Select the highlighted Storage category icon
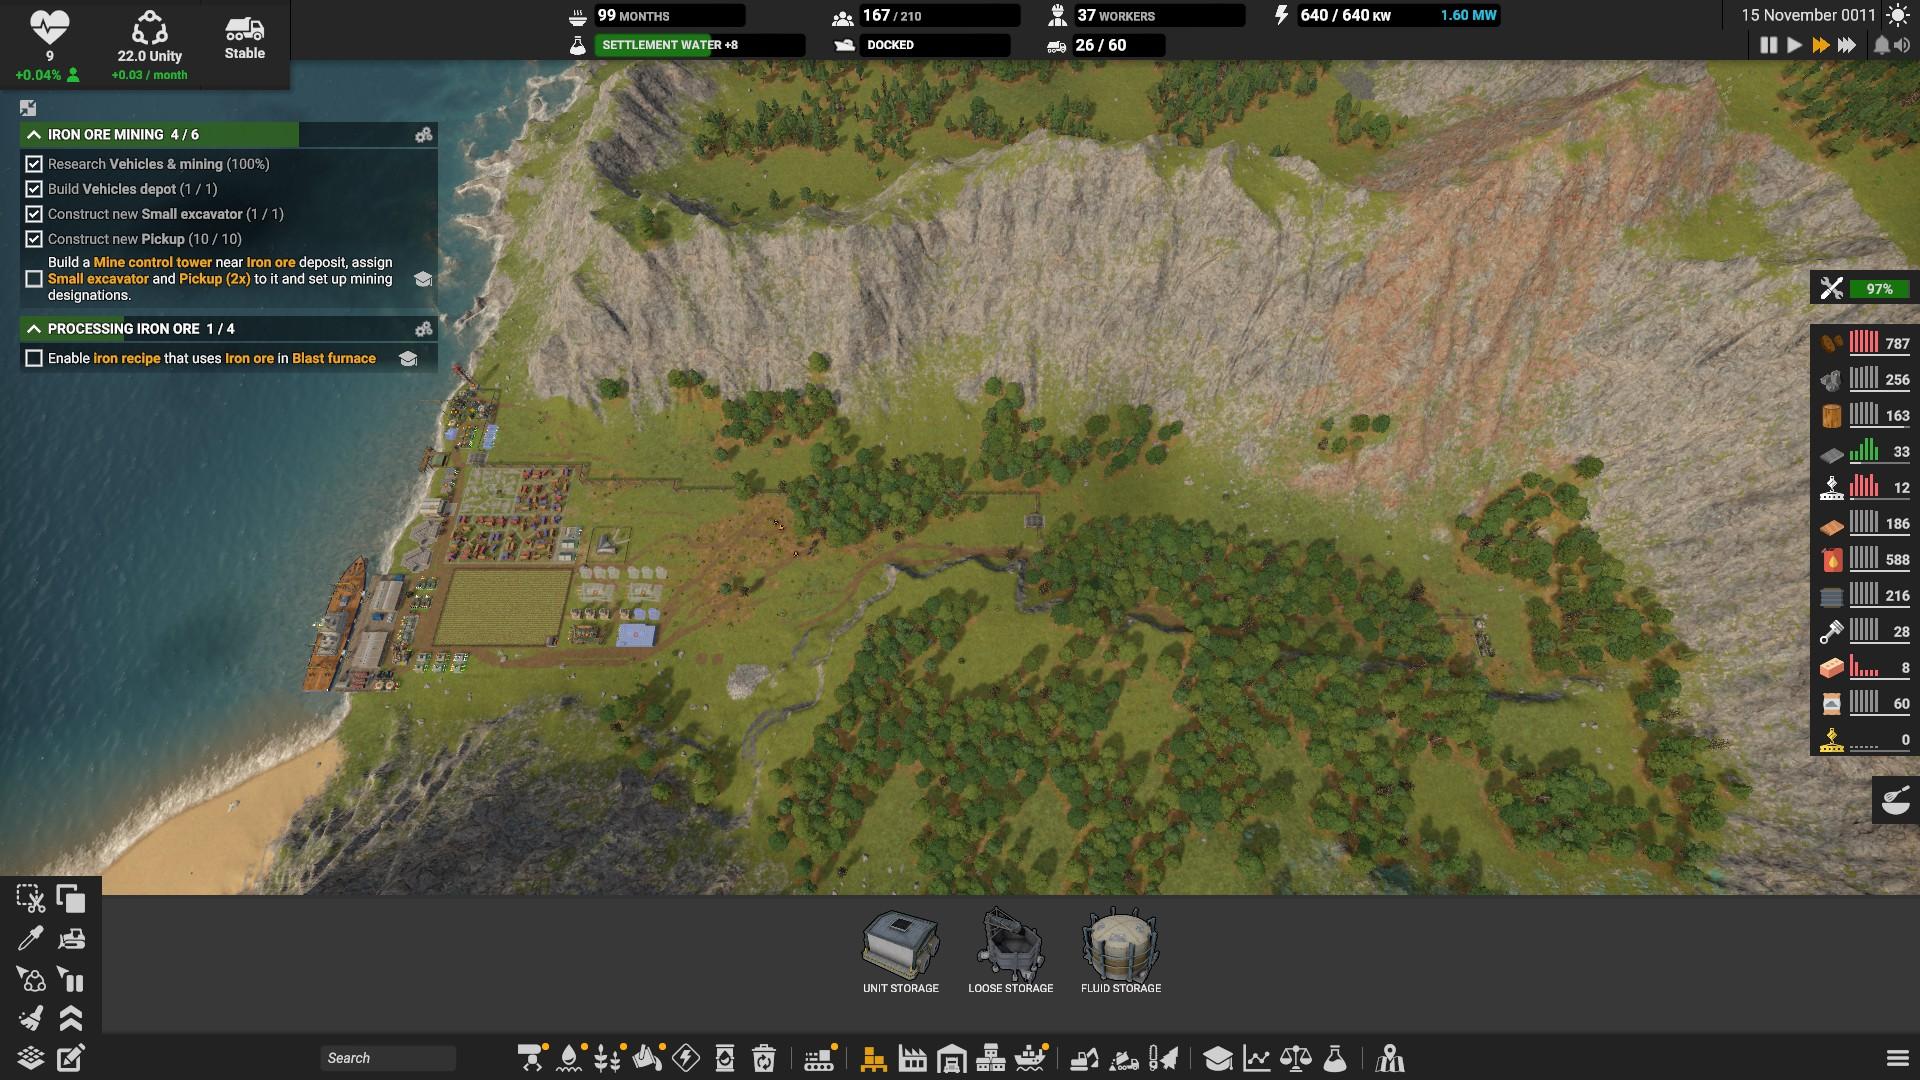Viewport: 1920px width, 1080px height. click(x=873, y=1058)
